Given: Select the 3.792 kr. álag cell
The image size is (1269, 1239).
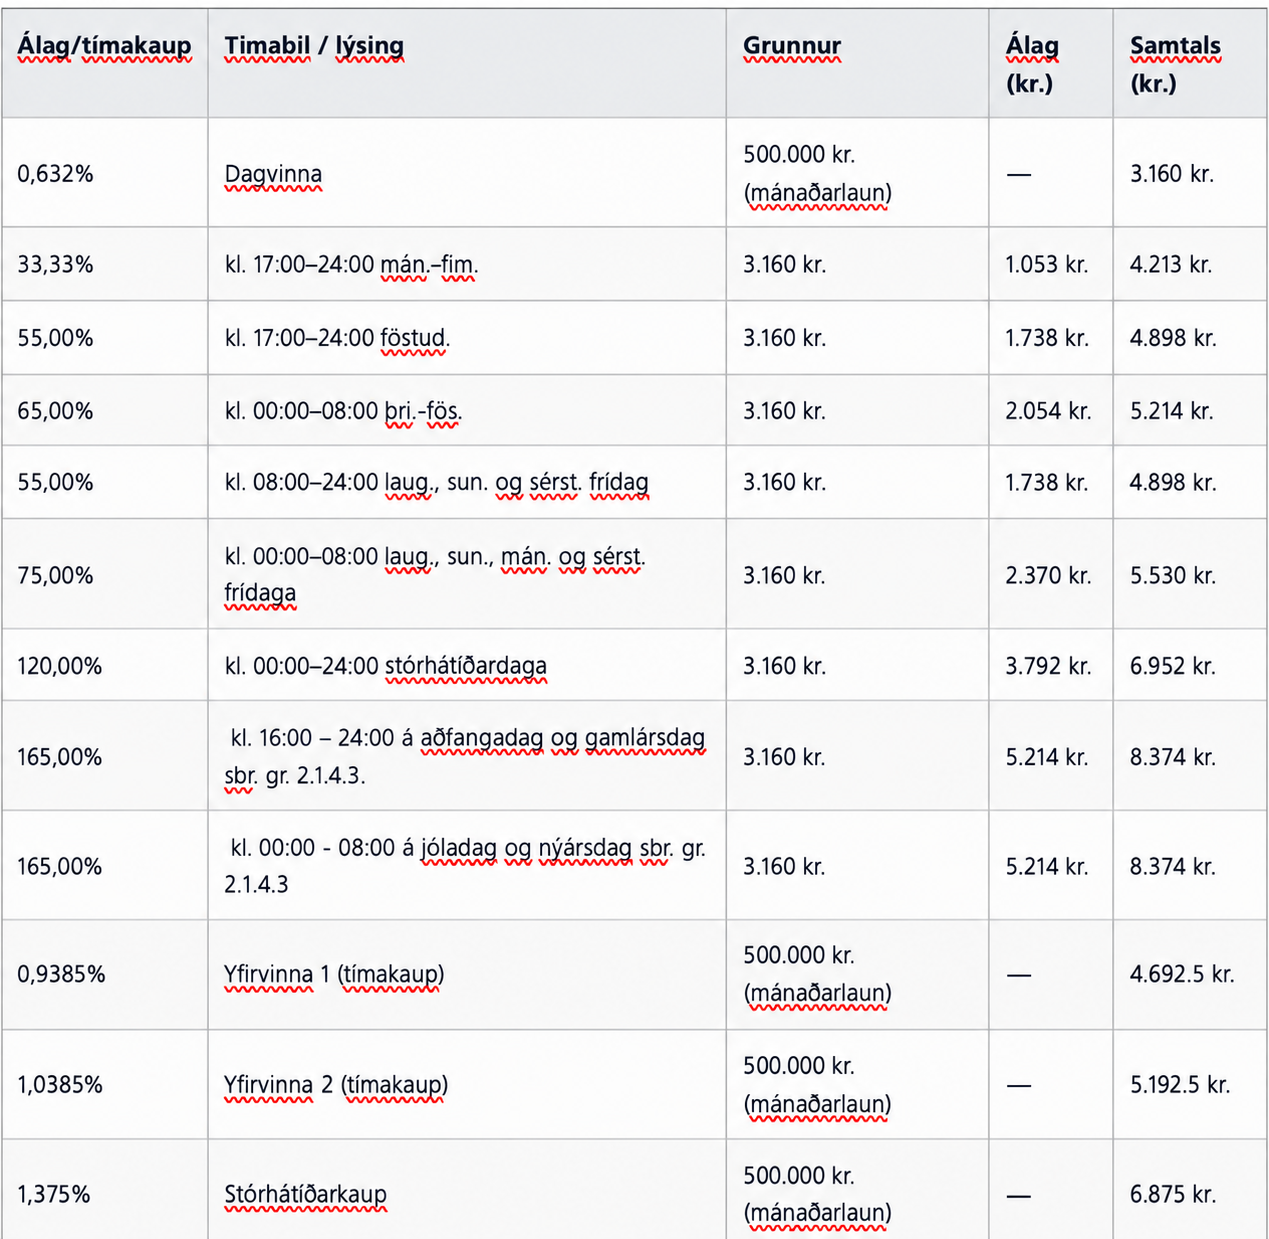Looking at the screenshot, I should (x=1051, y=665).
